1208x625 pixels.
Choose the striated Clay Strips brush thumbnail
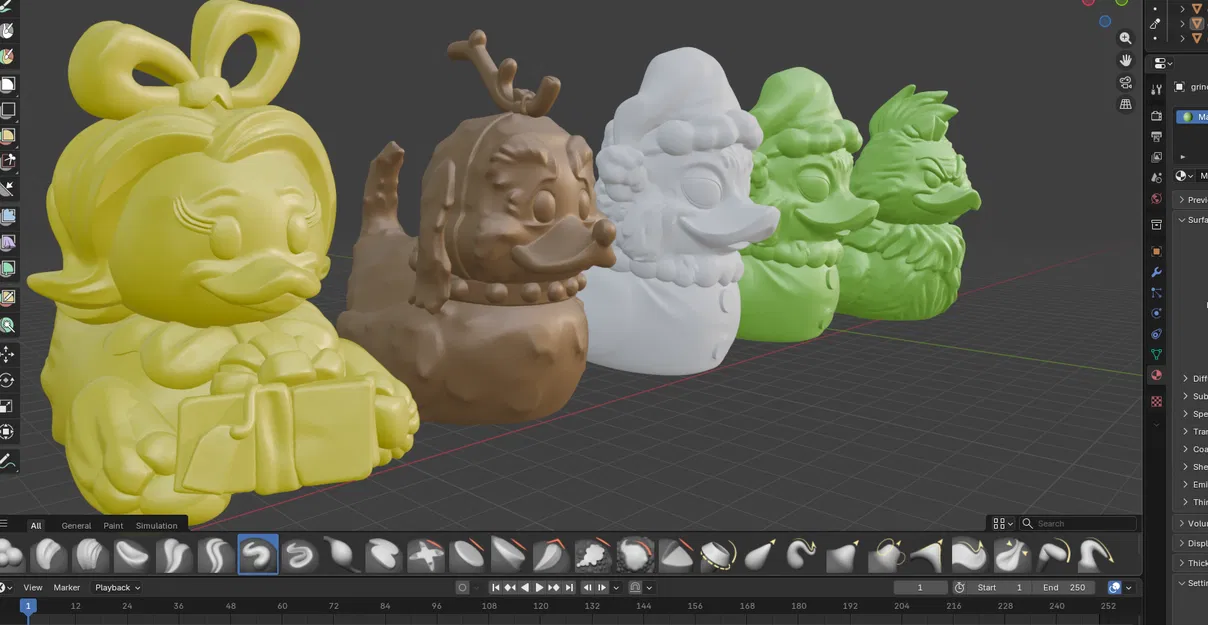coord(90,554)
